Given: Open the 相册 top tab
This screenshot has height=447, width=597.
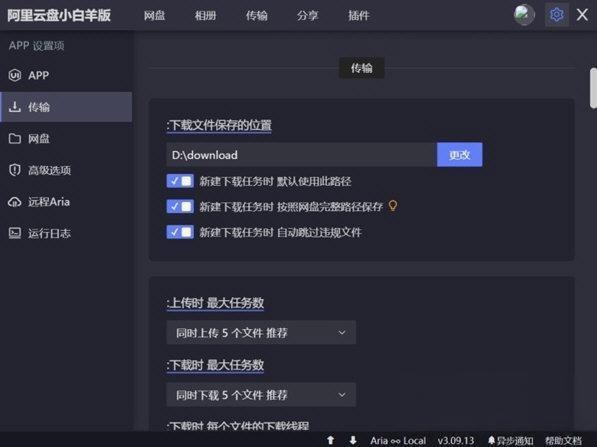Looking at the screenshot, I should point(205,16).
